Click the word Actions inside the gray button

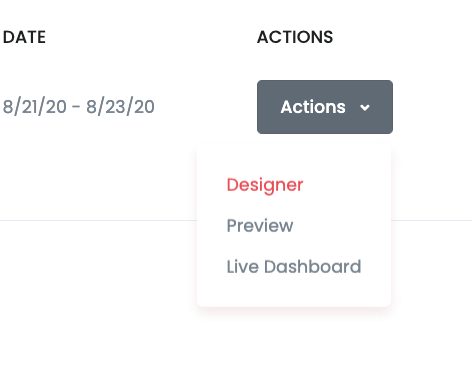point(313,107)
